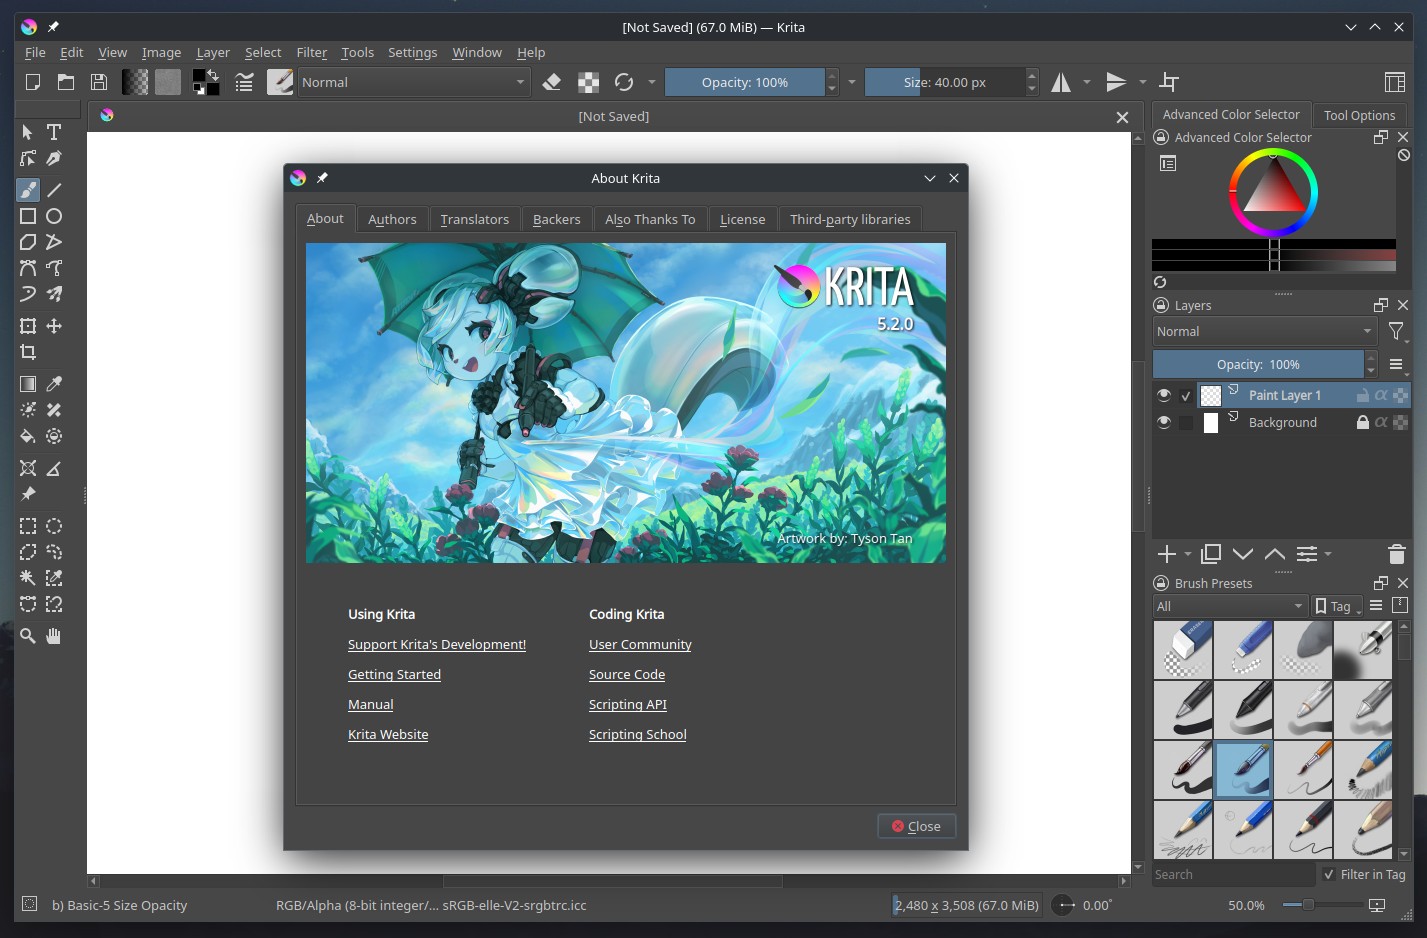Toggle alpha inheritance on Paint Layer 1
1427x938 pixels.
(x=1381, y=395)
